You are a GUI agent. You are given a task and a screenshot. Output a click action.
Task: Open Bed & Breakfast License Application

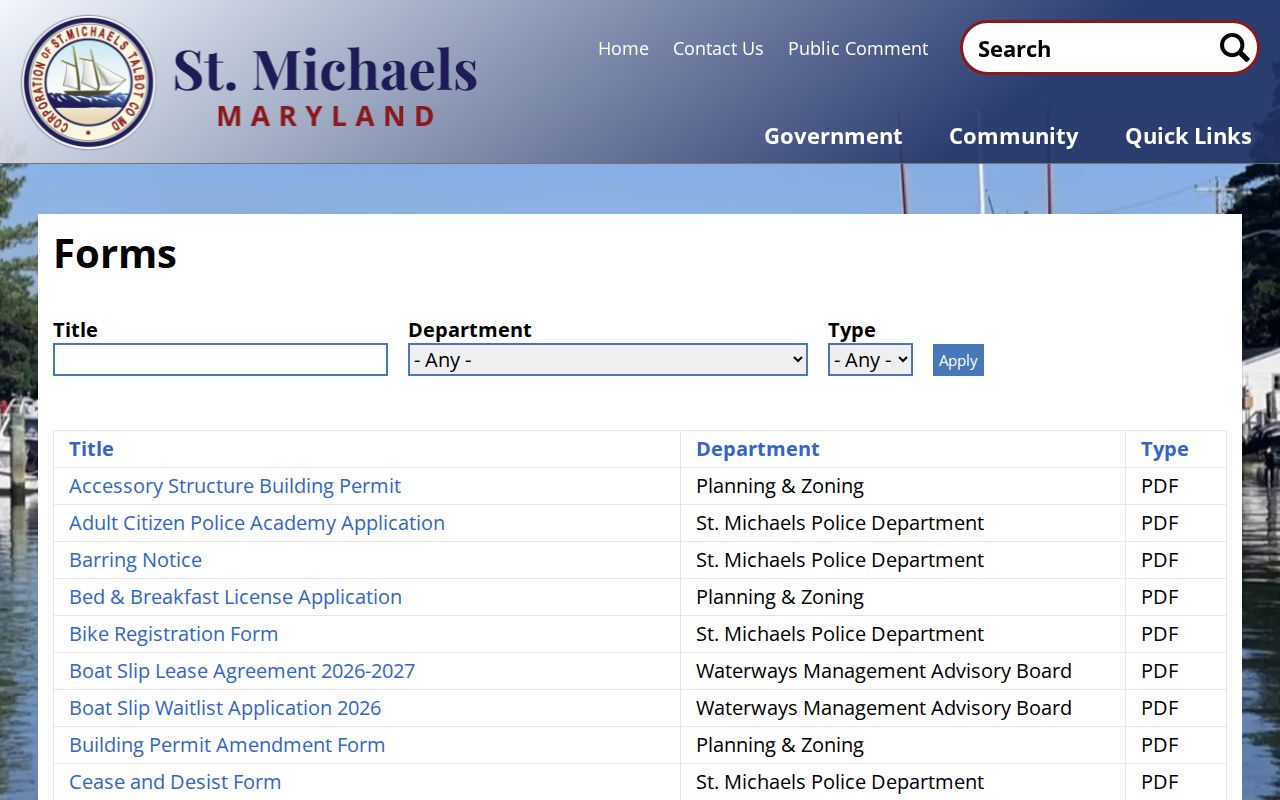(235, 597)
